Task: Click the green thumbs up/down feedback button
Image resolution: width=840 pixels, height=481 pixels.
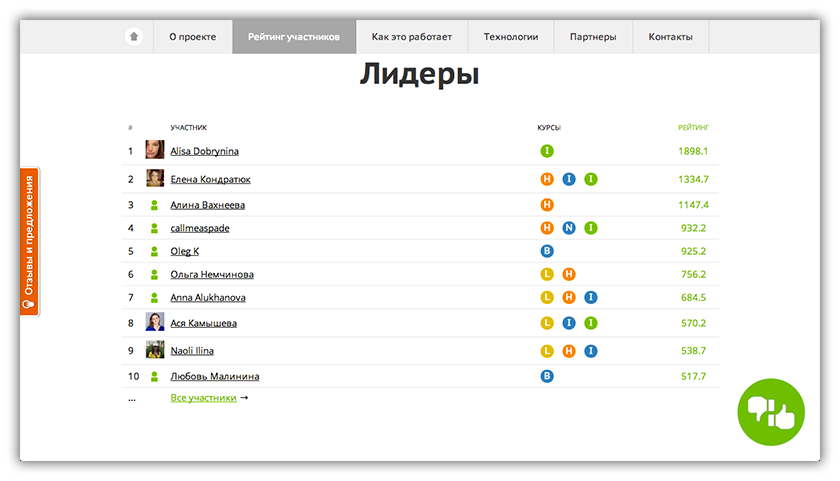Action: 771,412
